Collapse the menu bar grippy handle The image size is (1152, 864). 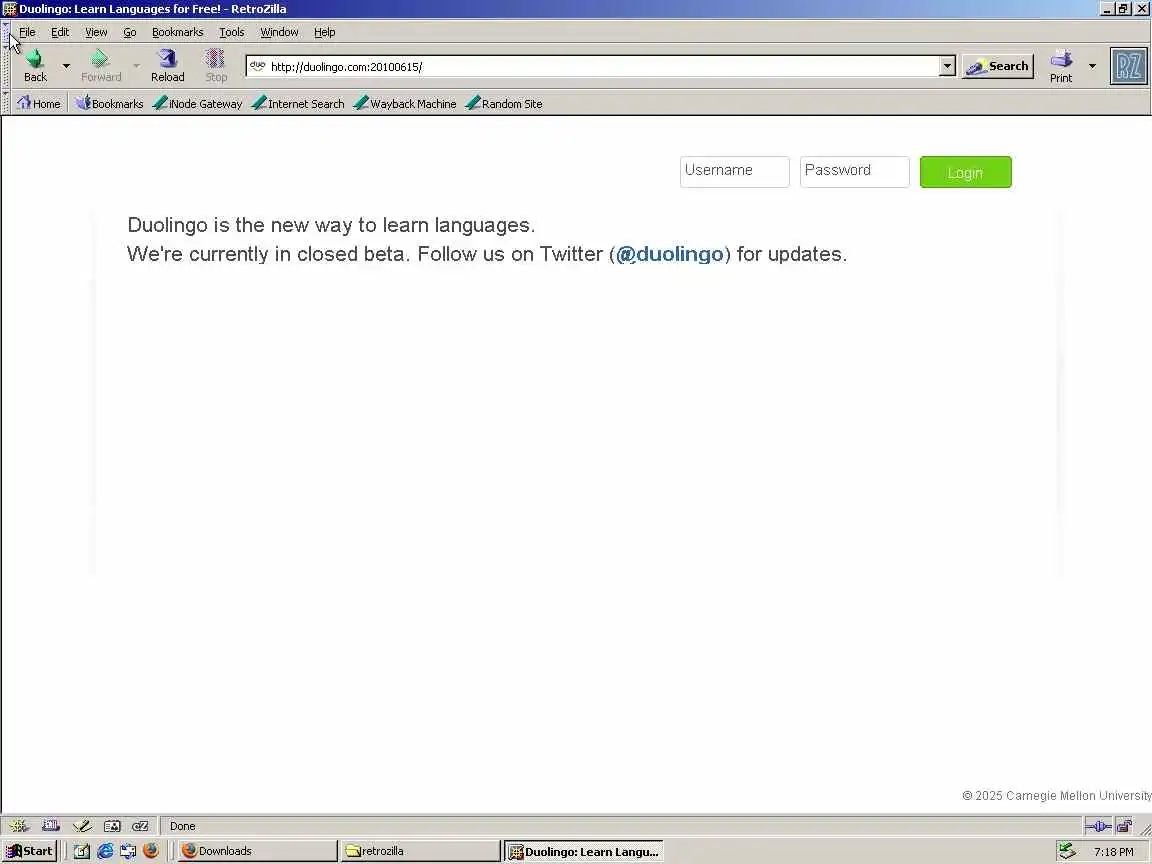pos(5,33)
